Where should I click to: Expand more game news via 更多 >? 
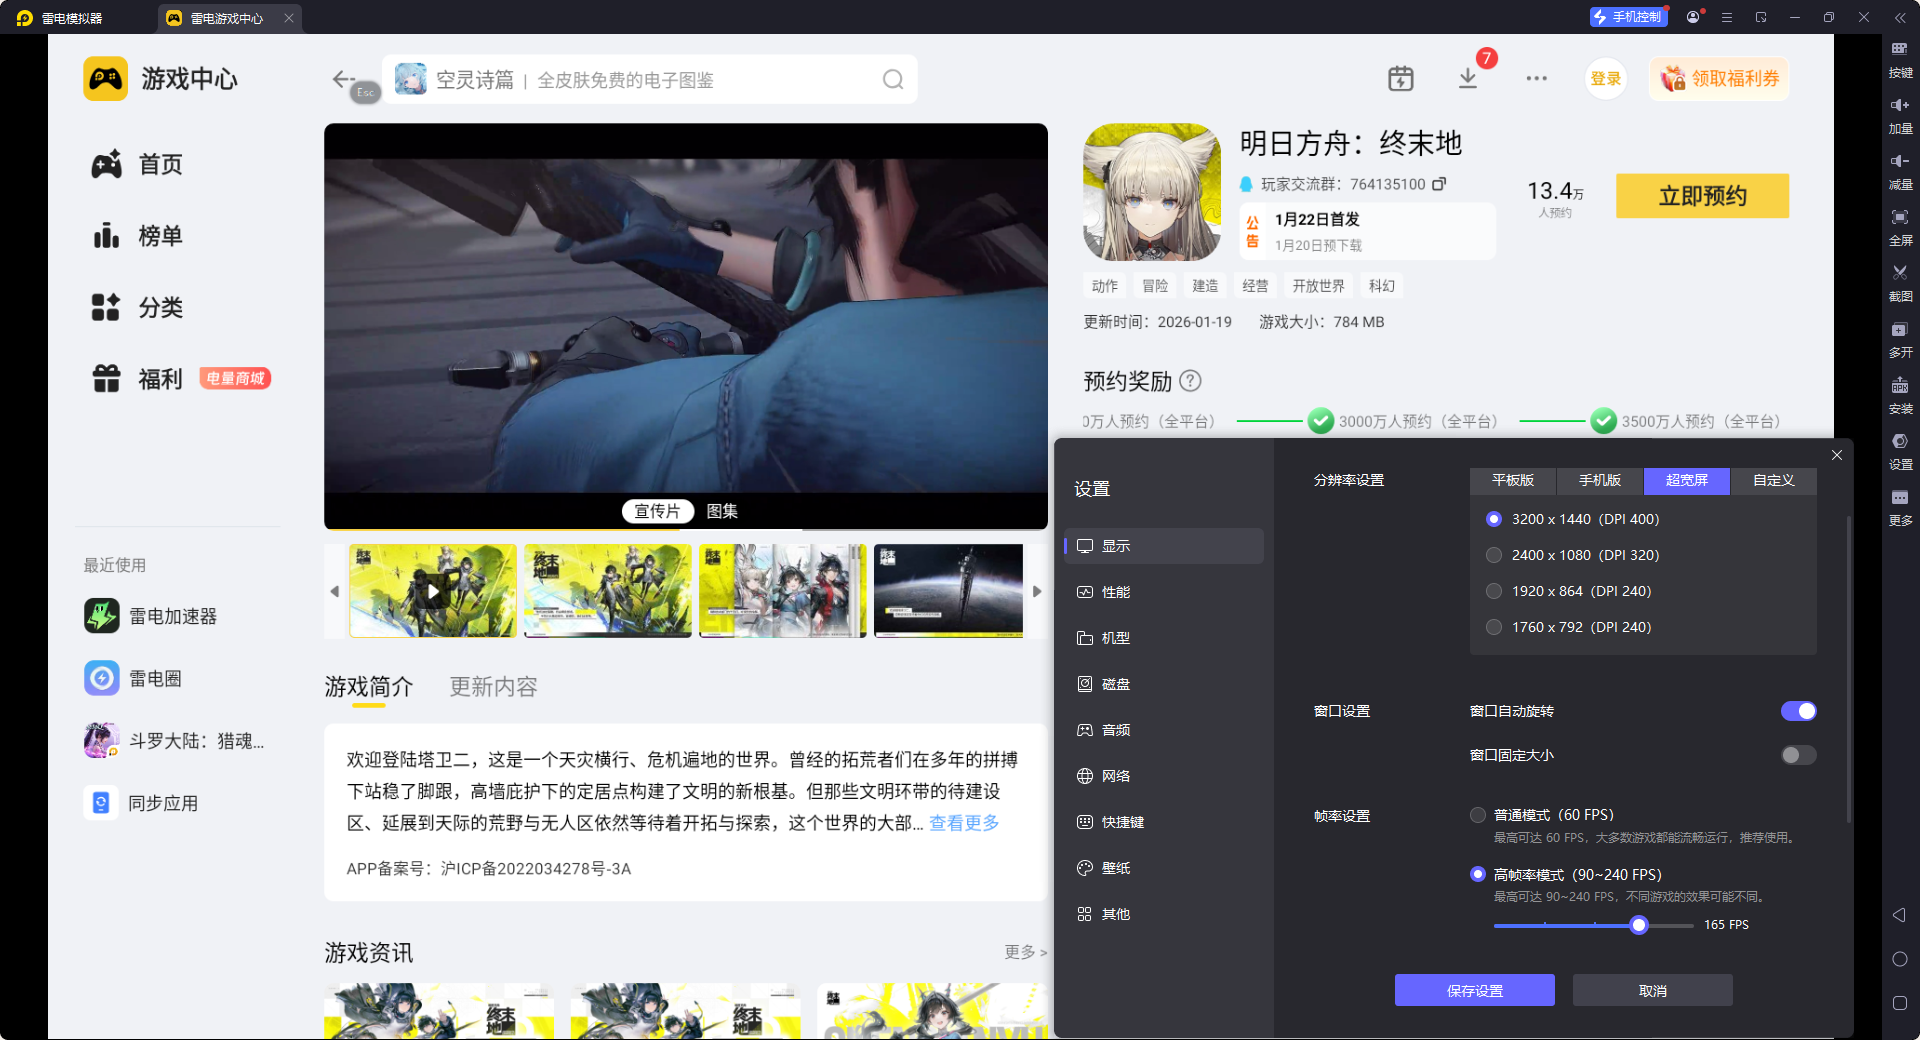pos(1024,952)
